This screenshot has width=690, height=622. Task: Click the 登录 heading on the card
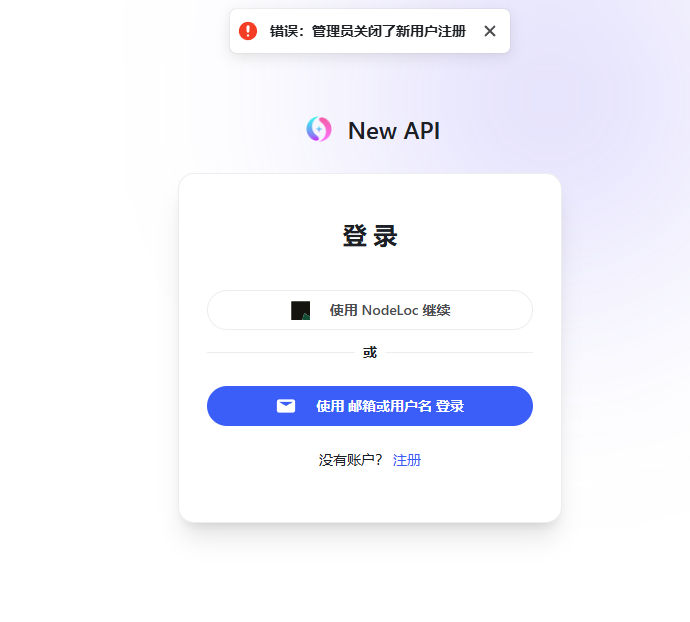[370, 236]
